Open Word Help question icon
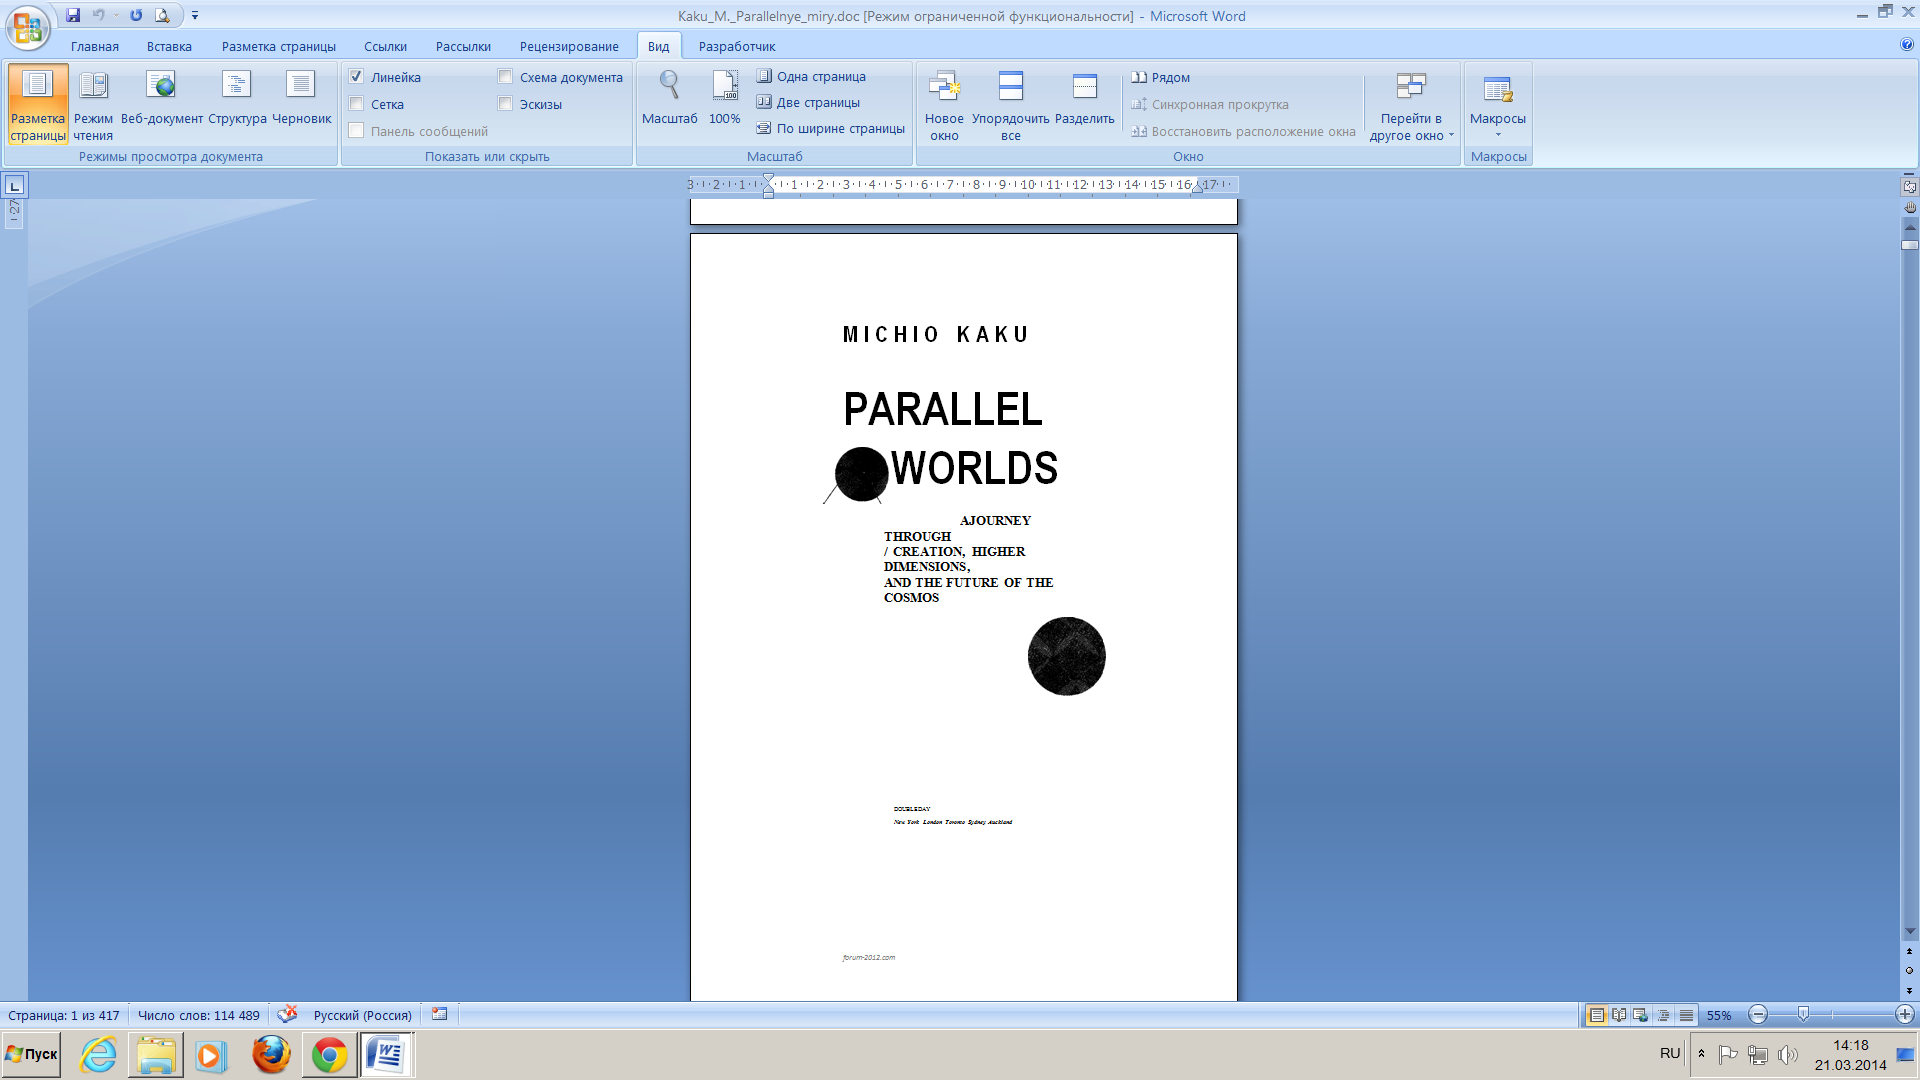 1906,45
